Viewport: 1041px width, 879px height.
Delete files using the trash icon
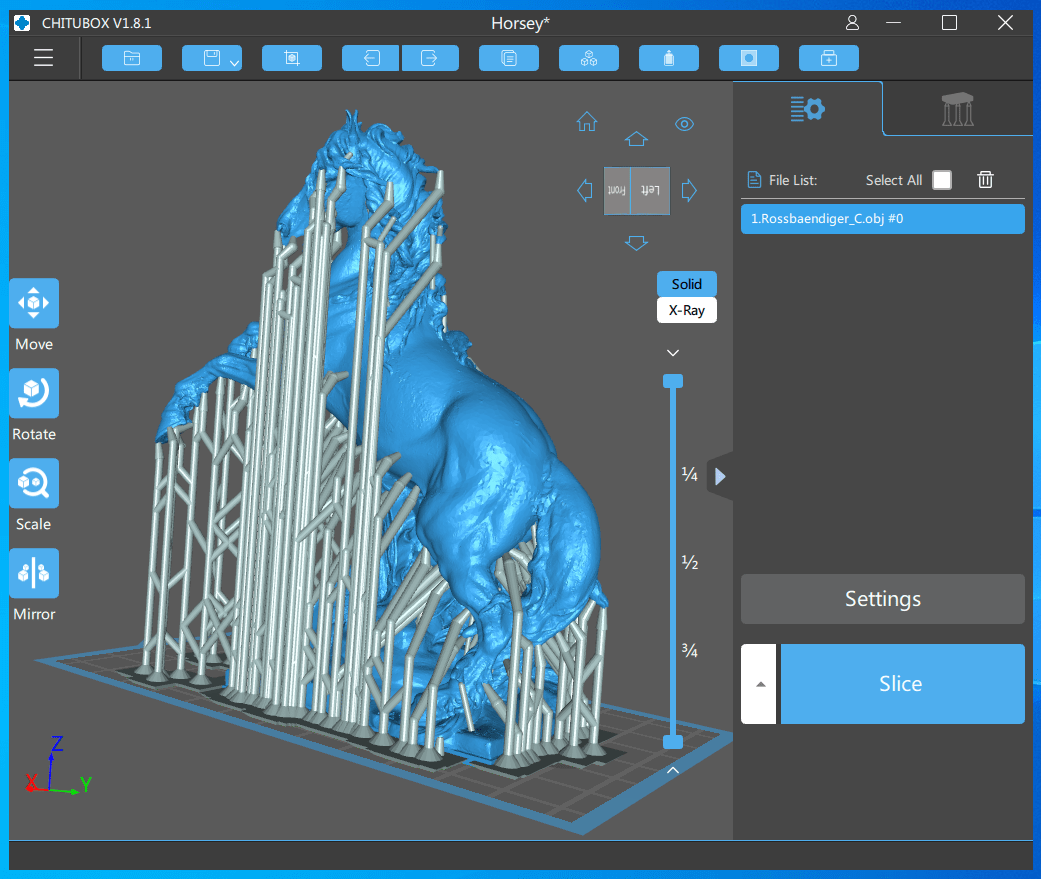pos(985,179)
